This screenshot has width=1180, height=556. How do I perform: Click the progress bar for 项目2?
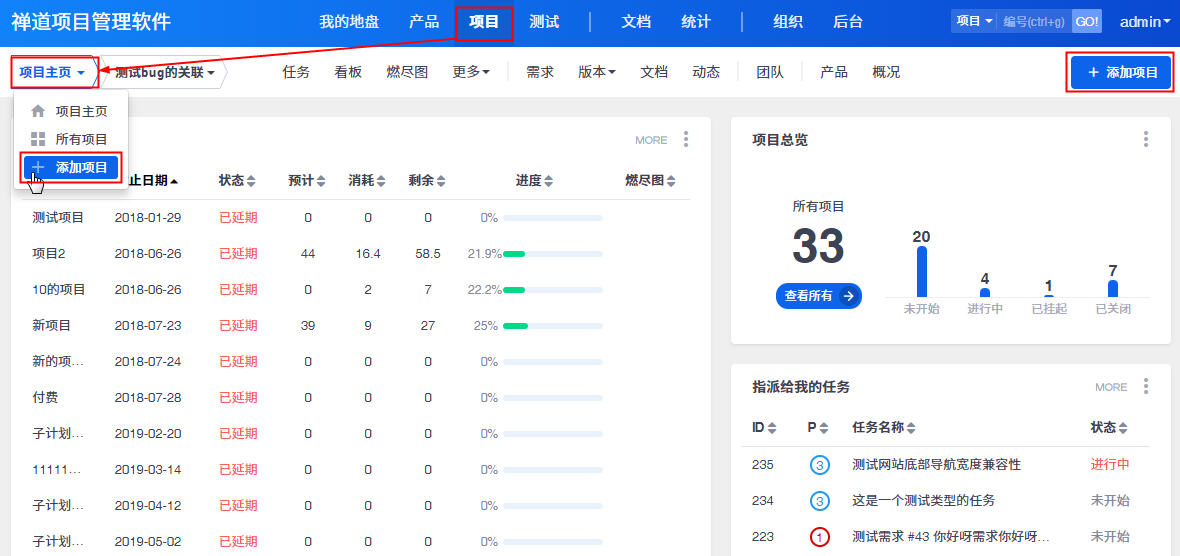click(552, 254)
